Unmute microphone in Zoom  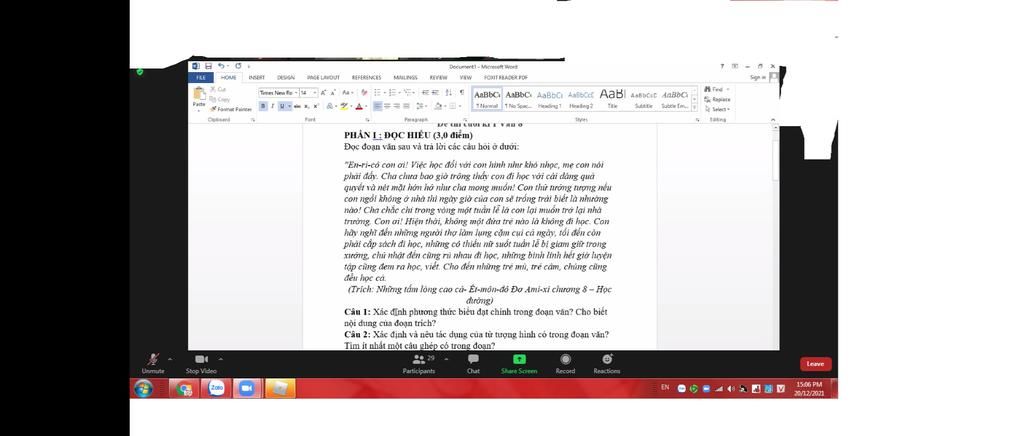[153, 364]
